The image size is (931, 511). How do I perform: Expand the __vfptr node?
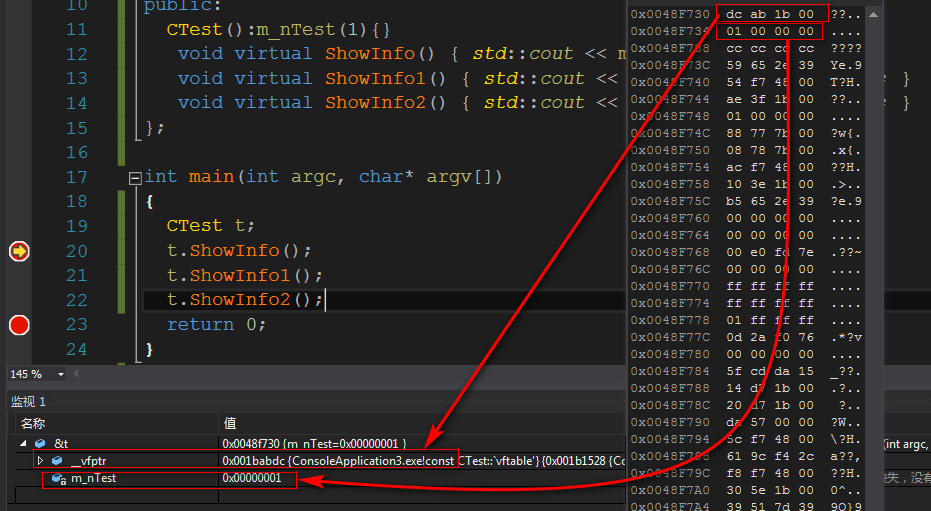click(x=40, y=460)
